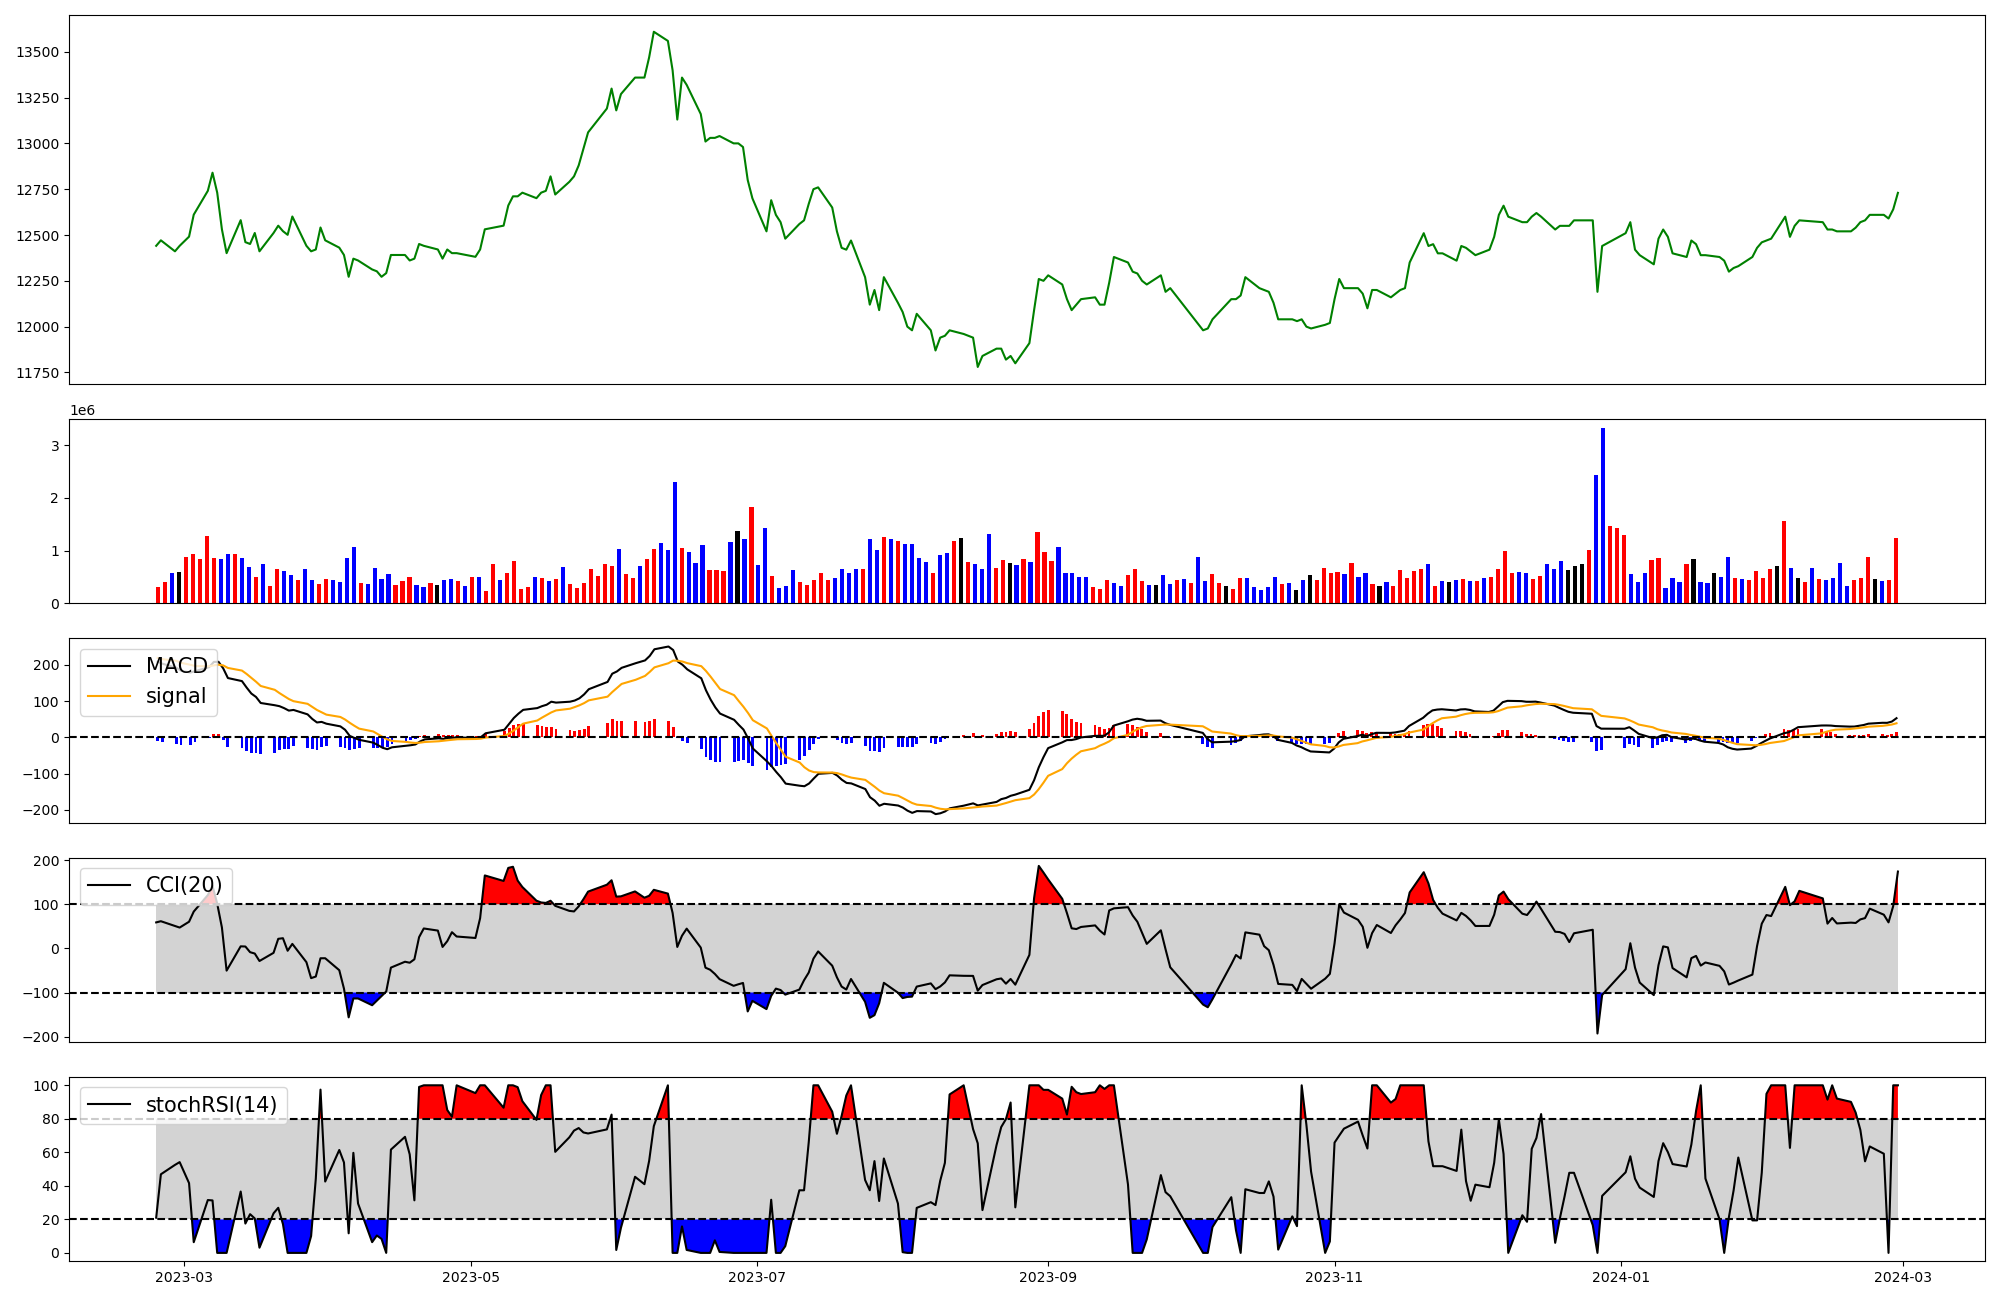This screenshot has height=1300, width=2000.
Task: Click the -200 tick on the CCI axis
Action: (43, 1037)
